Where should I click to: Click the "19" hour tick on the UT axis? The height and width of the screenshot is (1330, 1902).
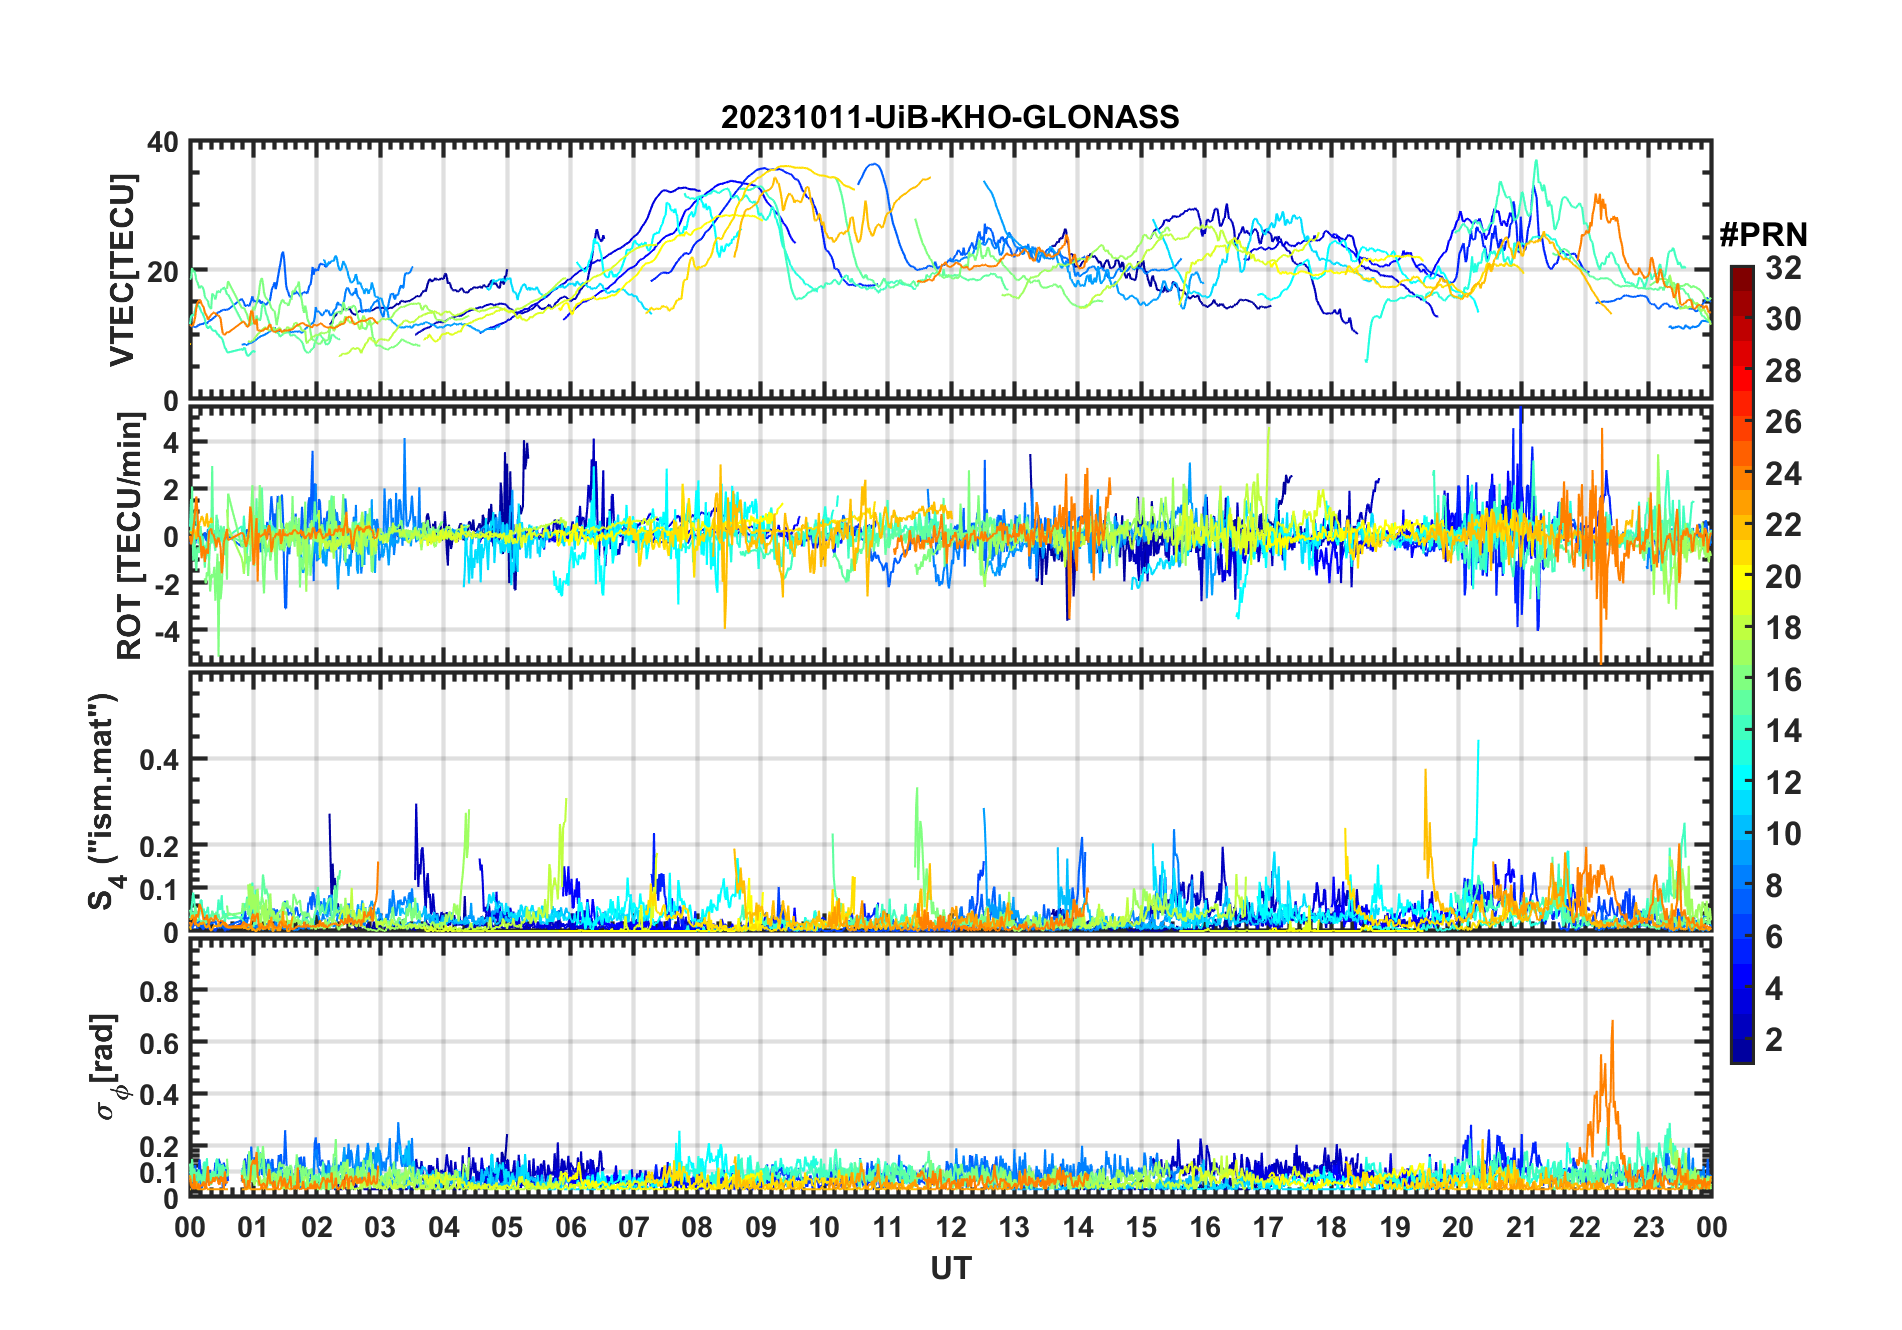(1395, 1228)
